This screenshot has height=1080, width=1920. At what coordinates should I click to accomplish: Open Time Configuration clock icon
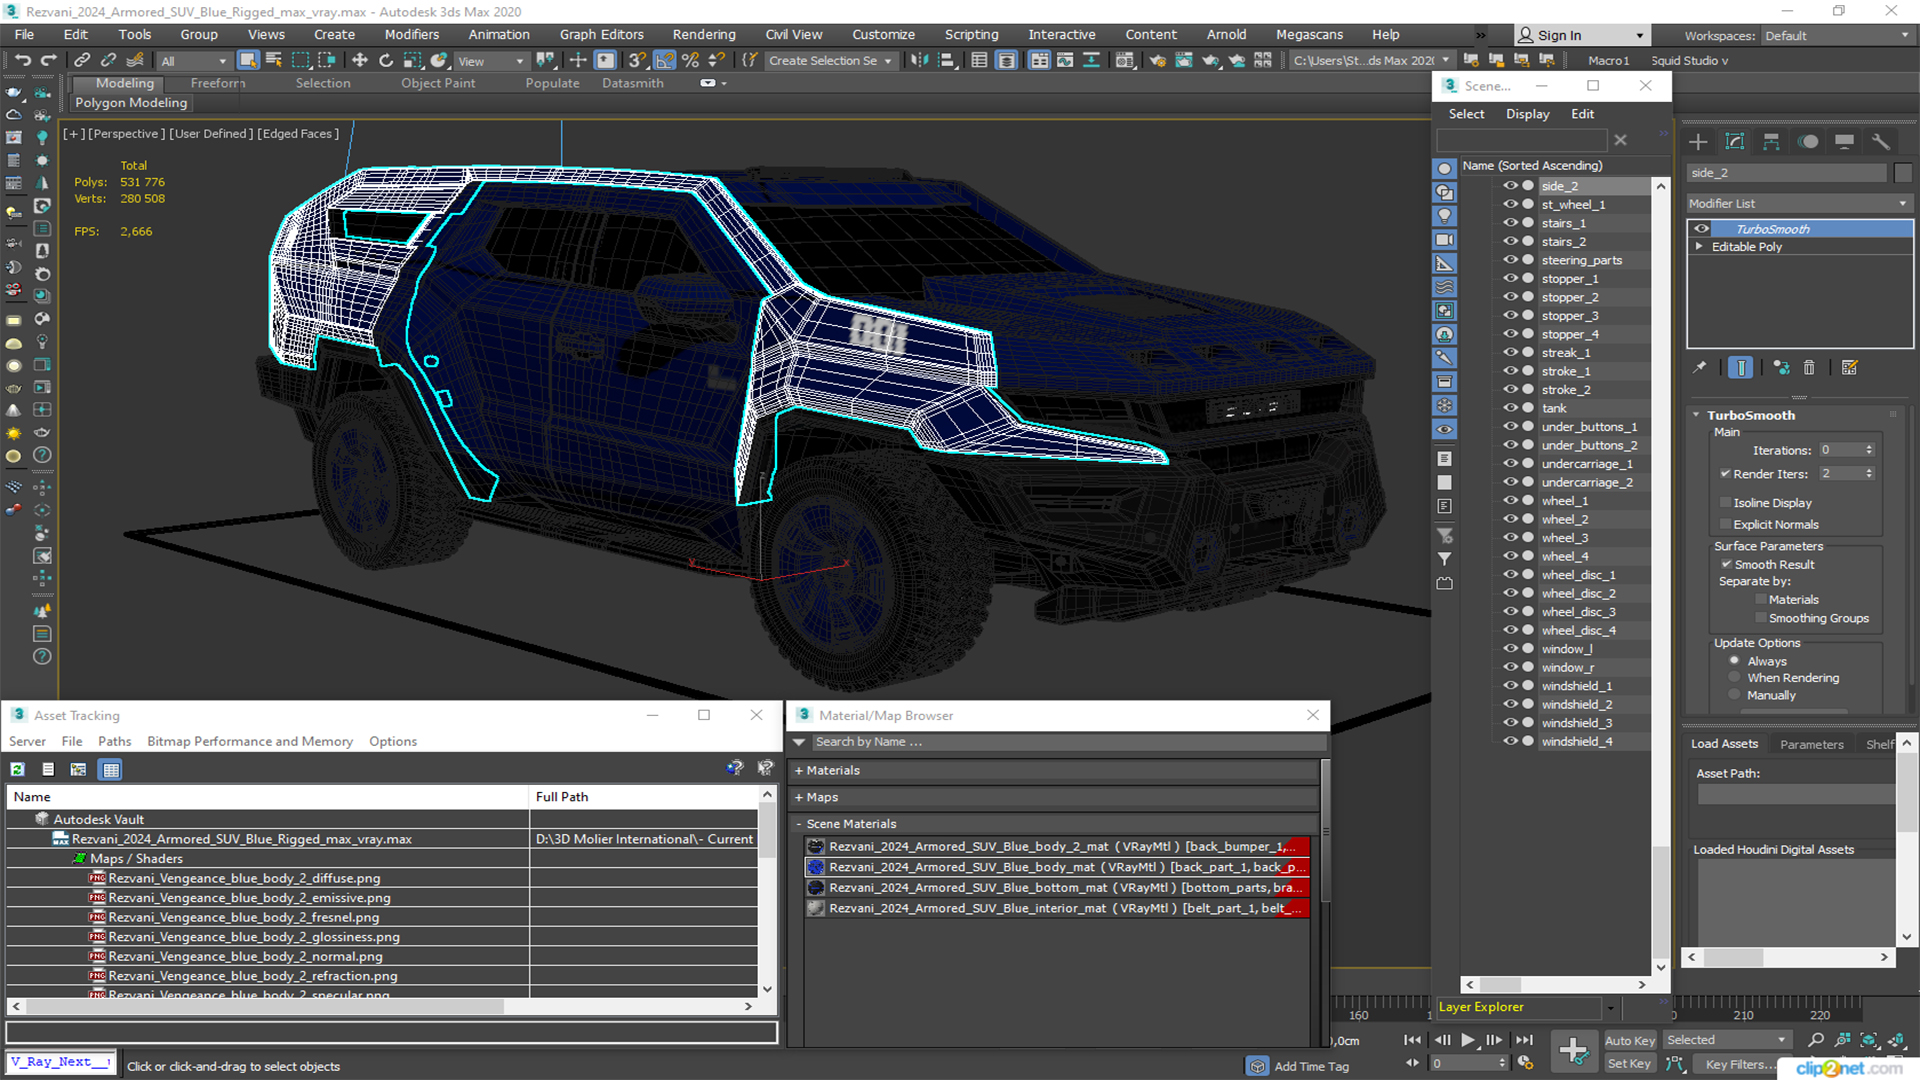click(x=1525, y=1063)
